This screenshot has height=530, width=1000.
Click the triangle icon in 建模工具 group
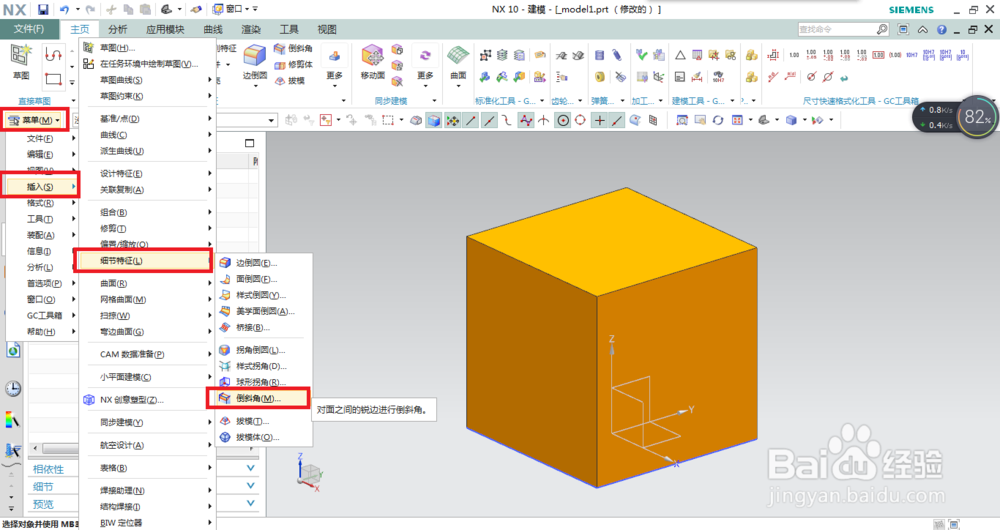pos(680,55)
